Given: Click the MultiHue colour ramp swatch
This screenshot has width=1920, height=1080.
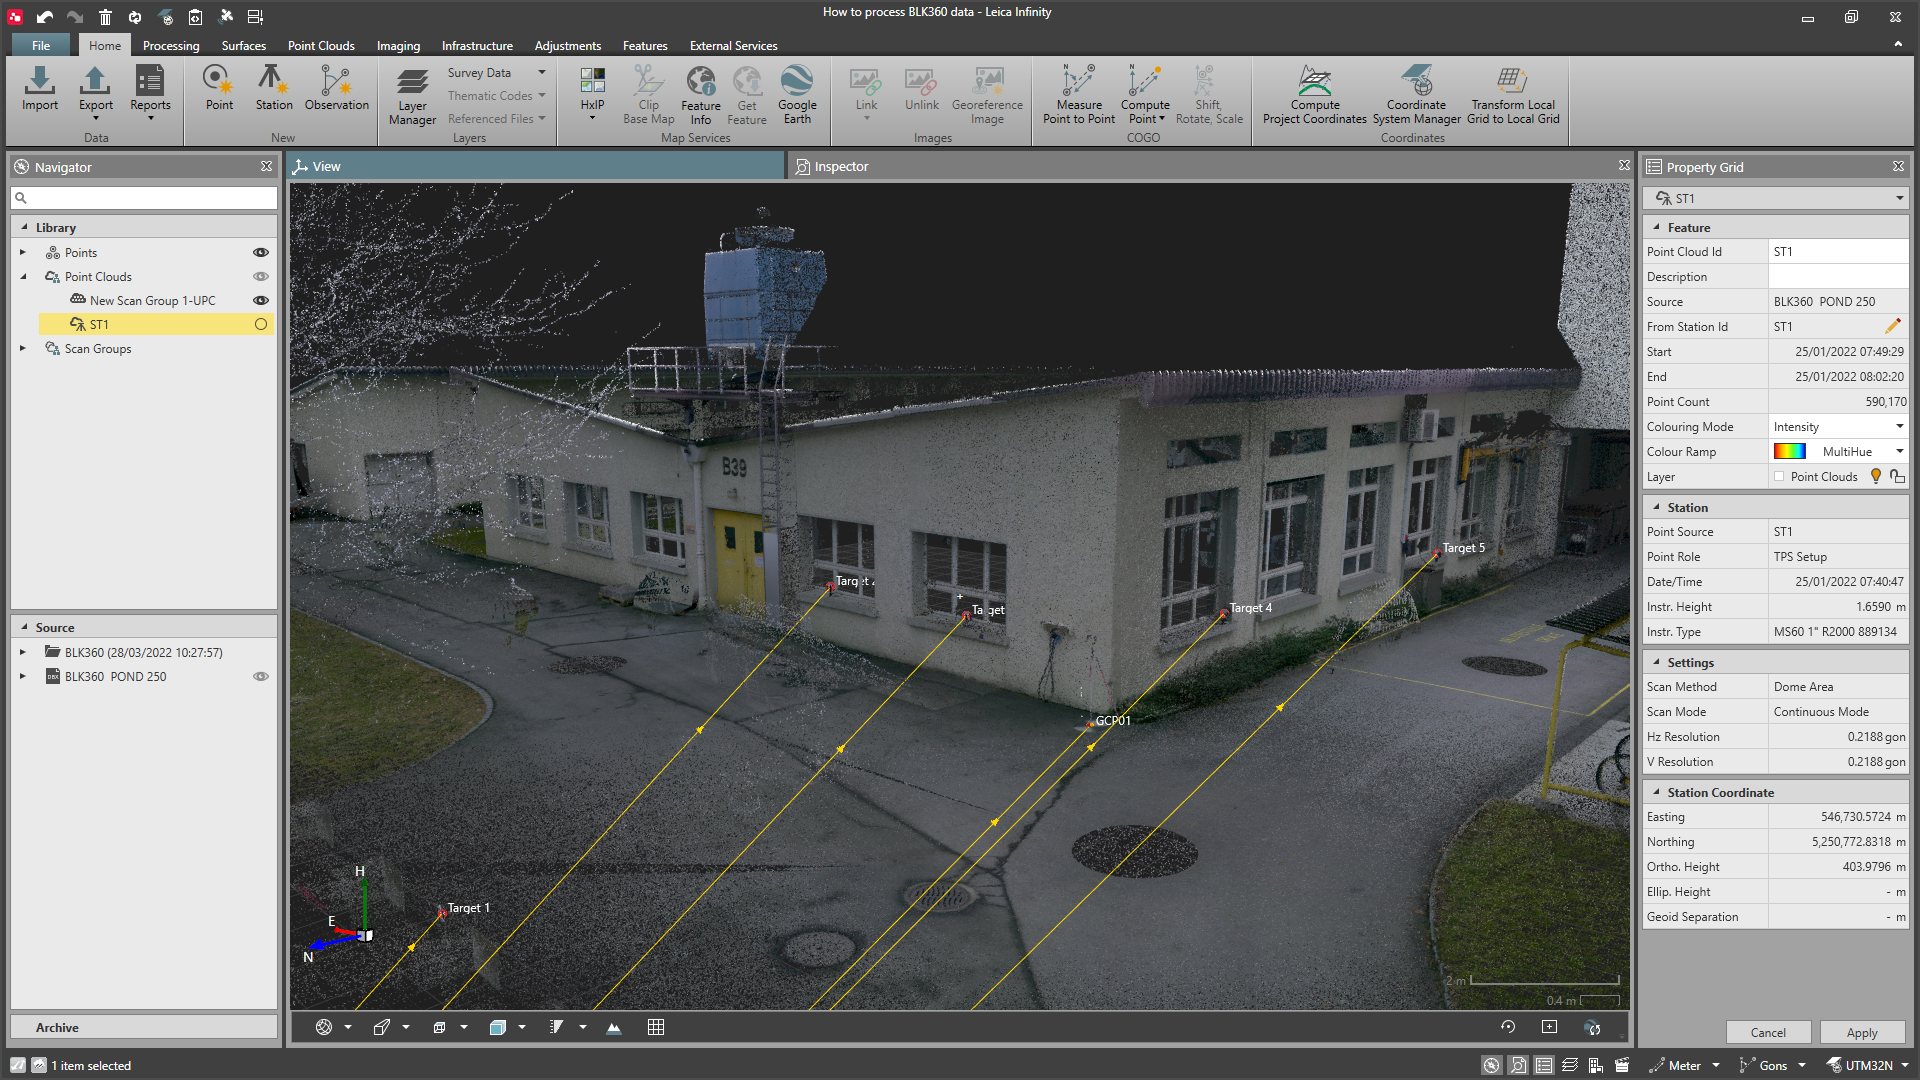Looking at the screenshot, I should 1789,452.
